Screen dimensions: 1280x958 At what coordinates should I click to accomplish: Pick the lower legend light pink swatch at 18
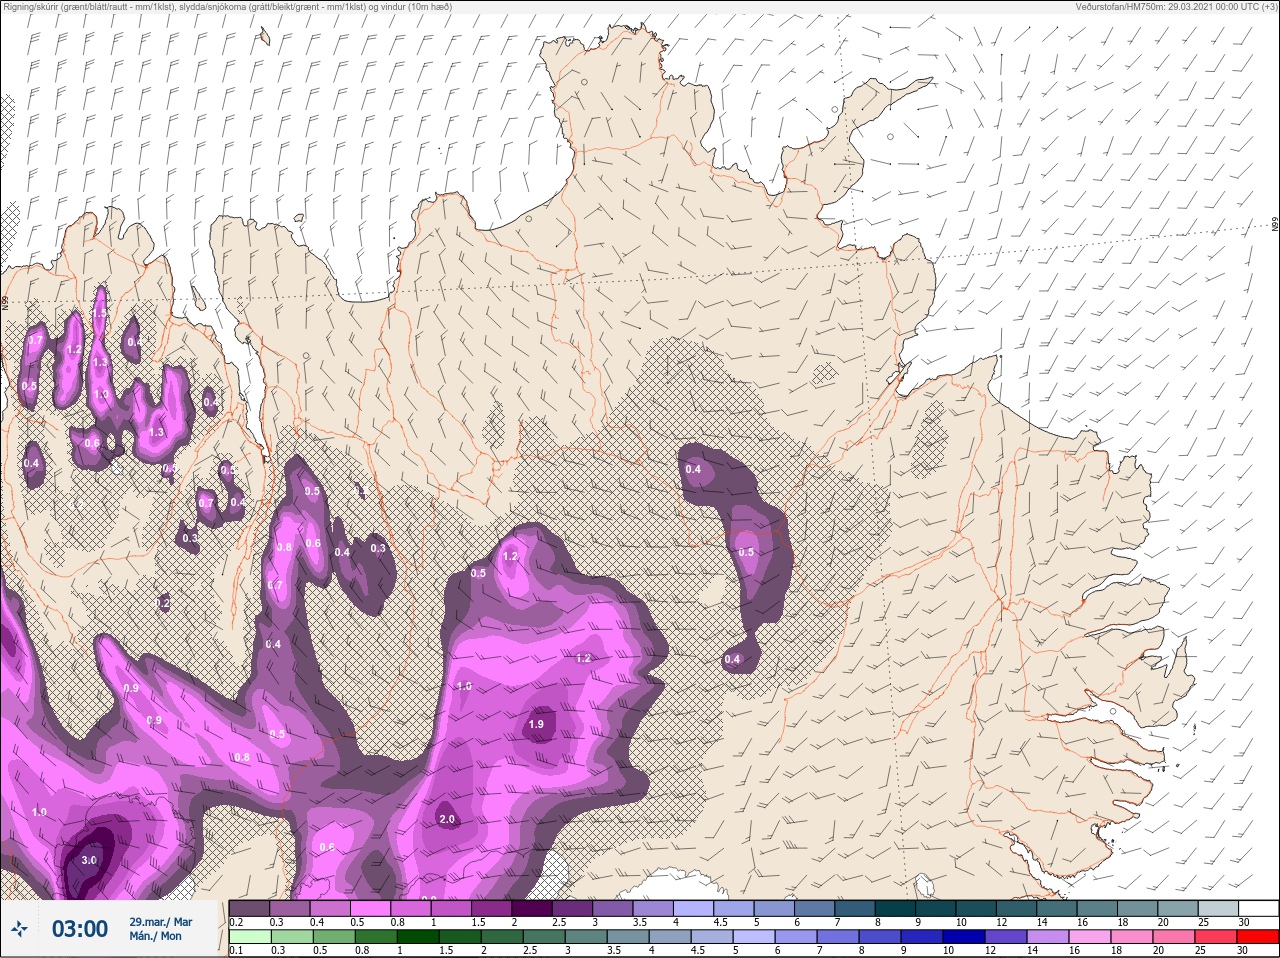[x=1131, y=937]
